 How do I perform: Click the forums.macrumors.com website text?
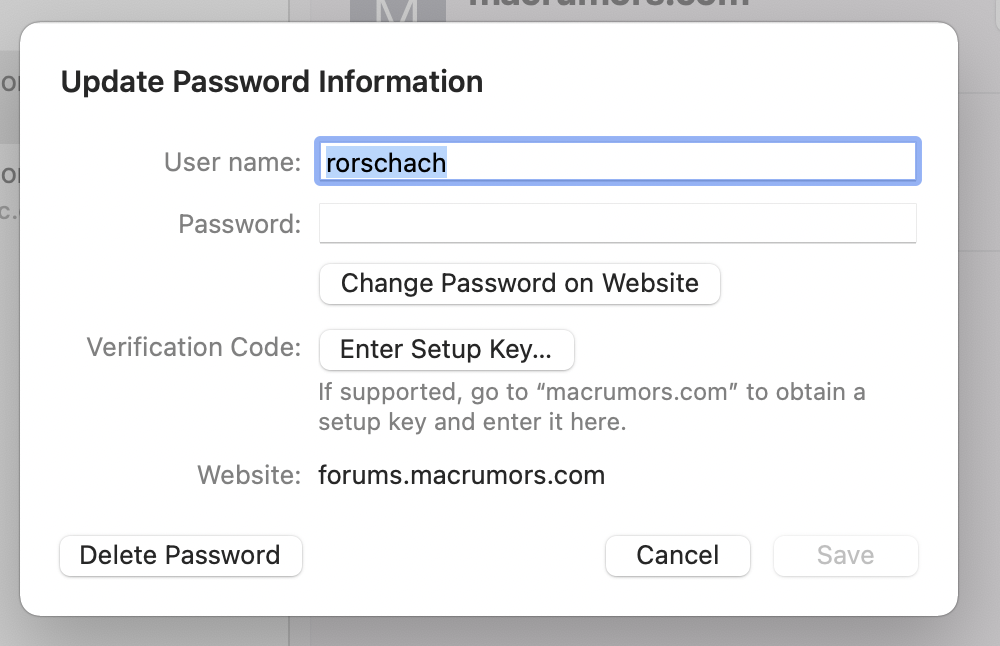(461, 474)
